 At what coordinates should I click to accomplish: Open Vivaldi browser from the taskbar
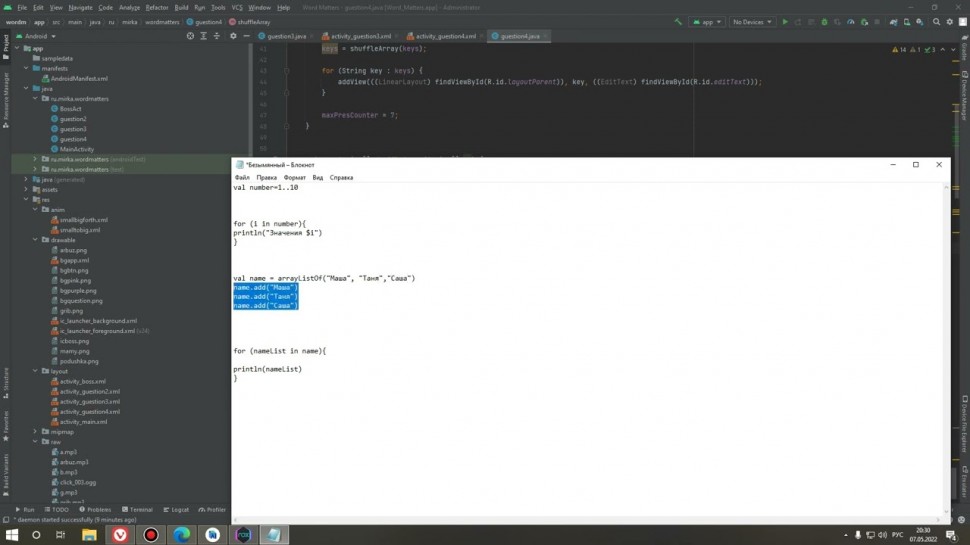pos(119,535)
